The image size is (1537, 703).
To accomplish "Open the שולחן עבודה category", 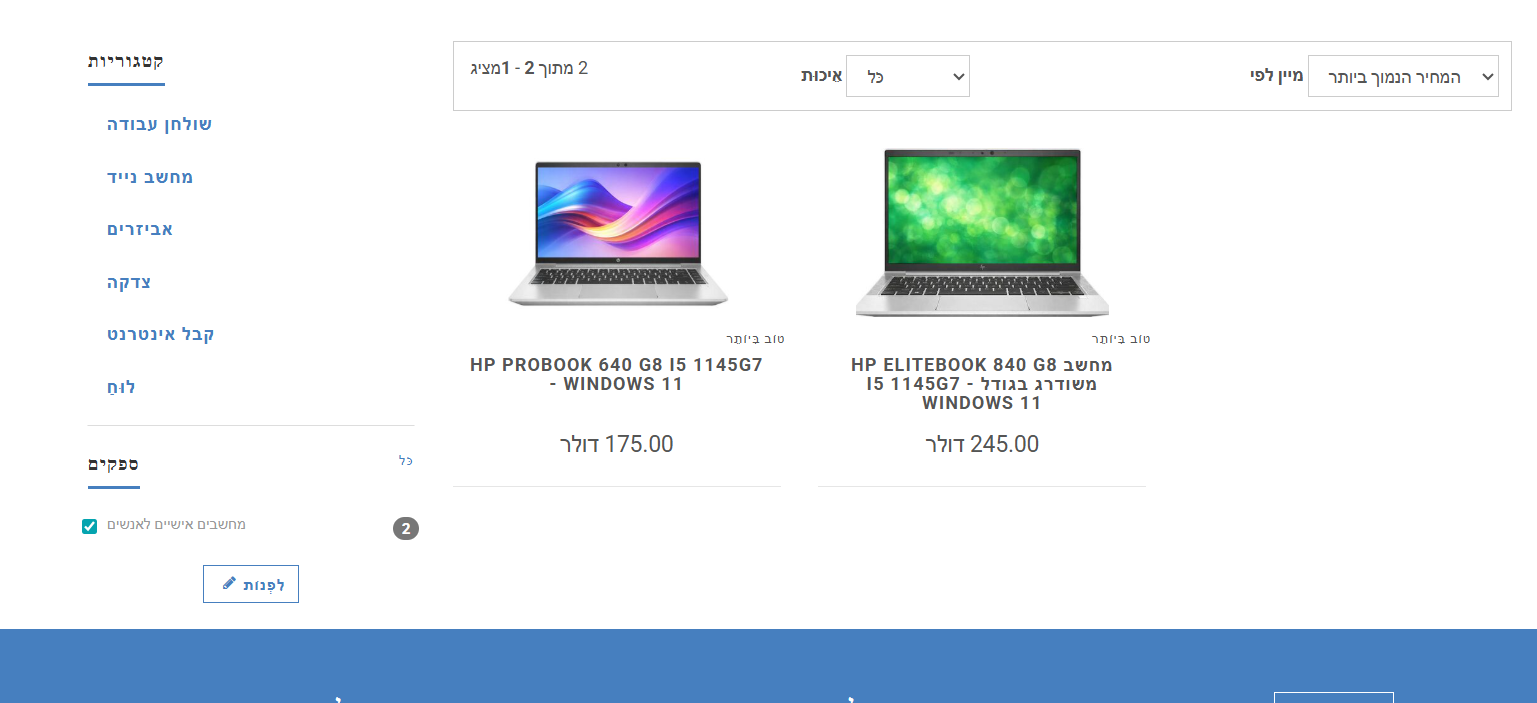I will click(x=160, y=124).
